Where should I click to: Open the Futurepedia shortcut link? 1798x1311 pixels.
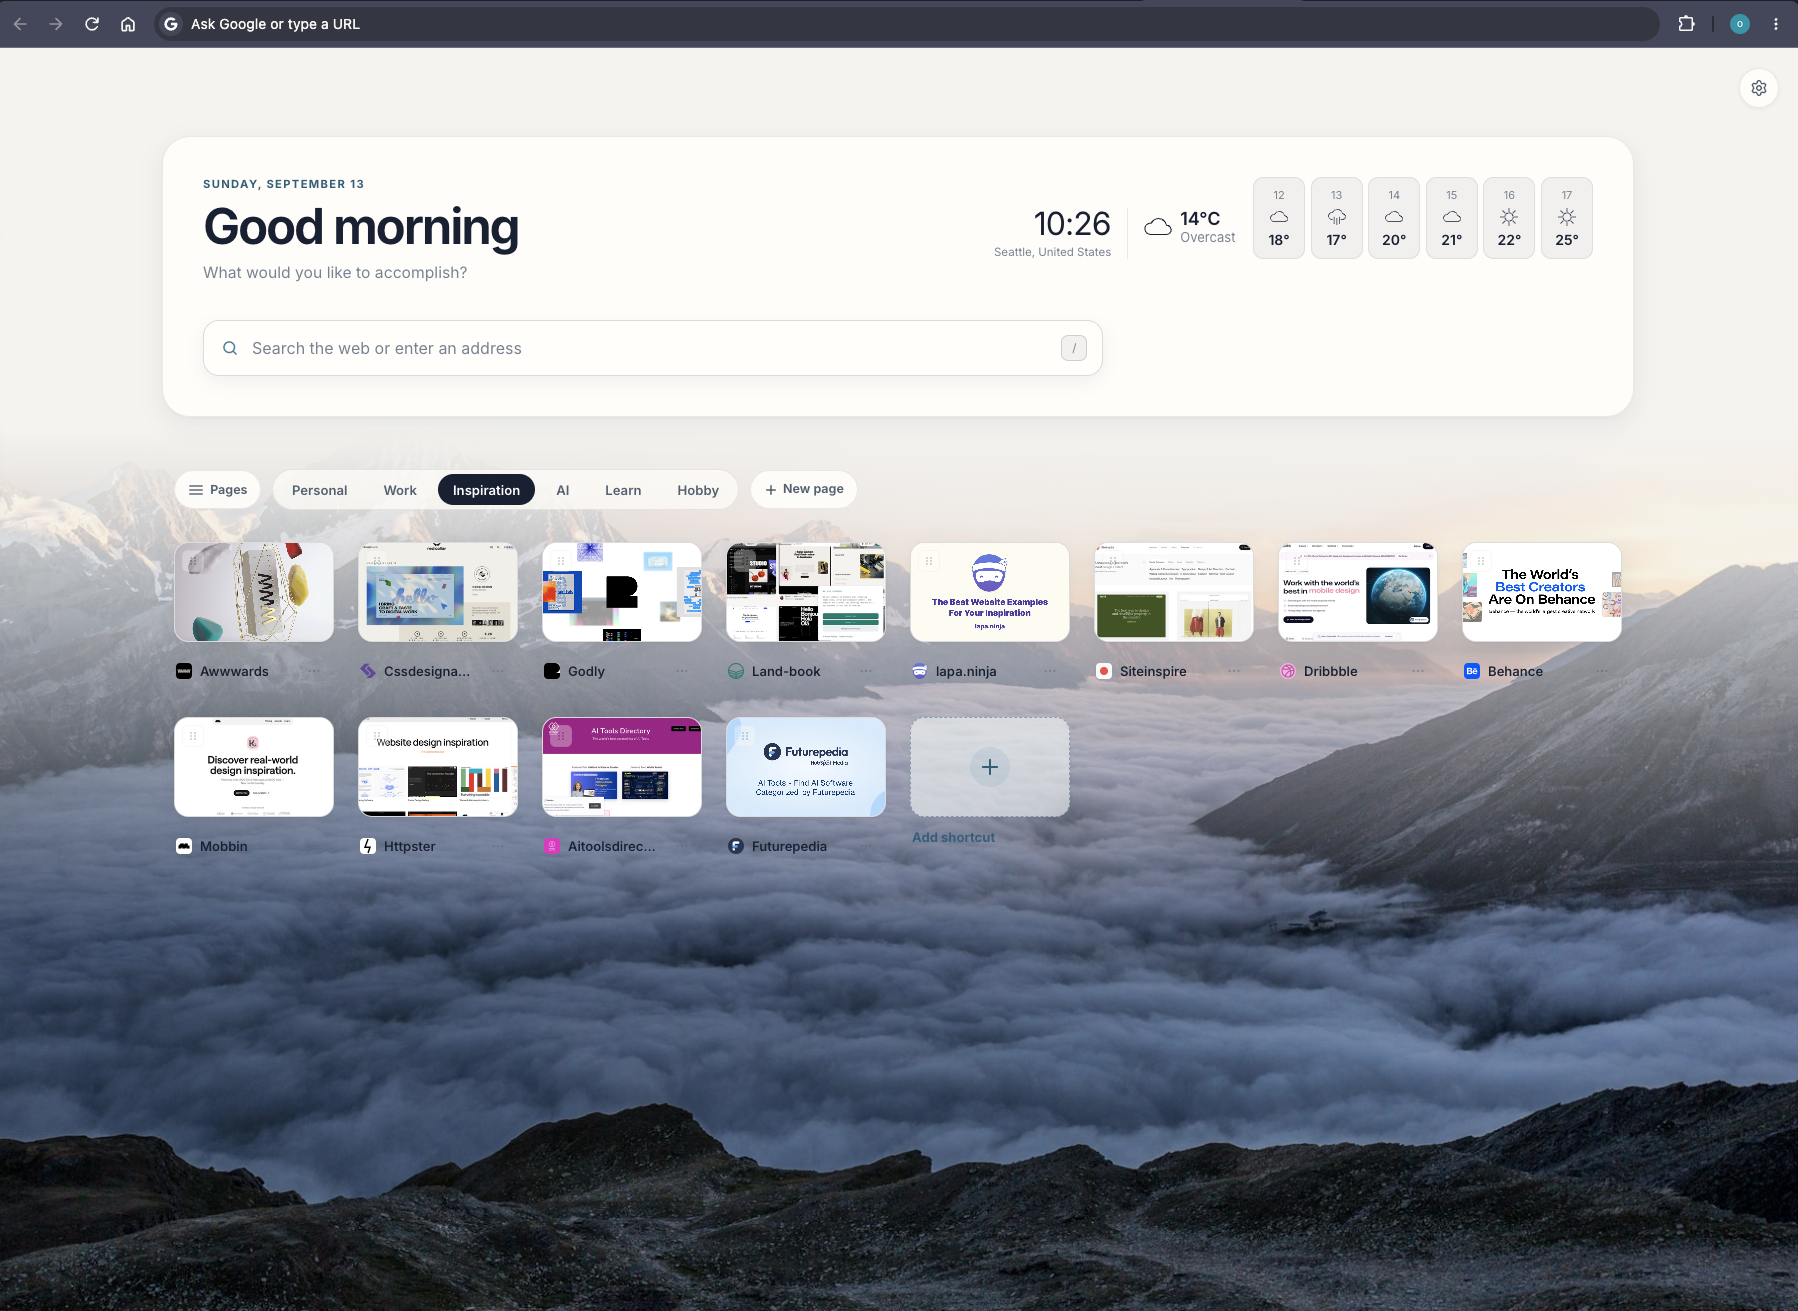tap(789, 846)
